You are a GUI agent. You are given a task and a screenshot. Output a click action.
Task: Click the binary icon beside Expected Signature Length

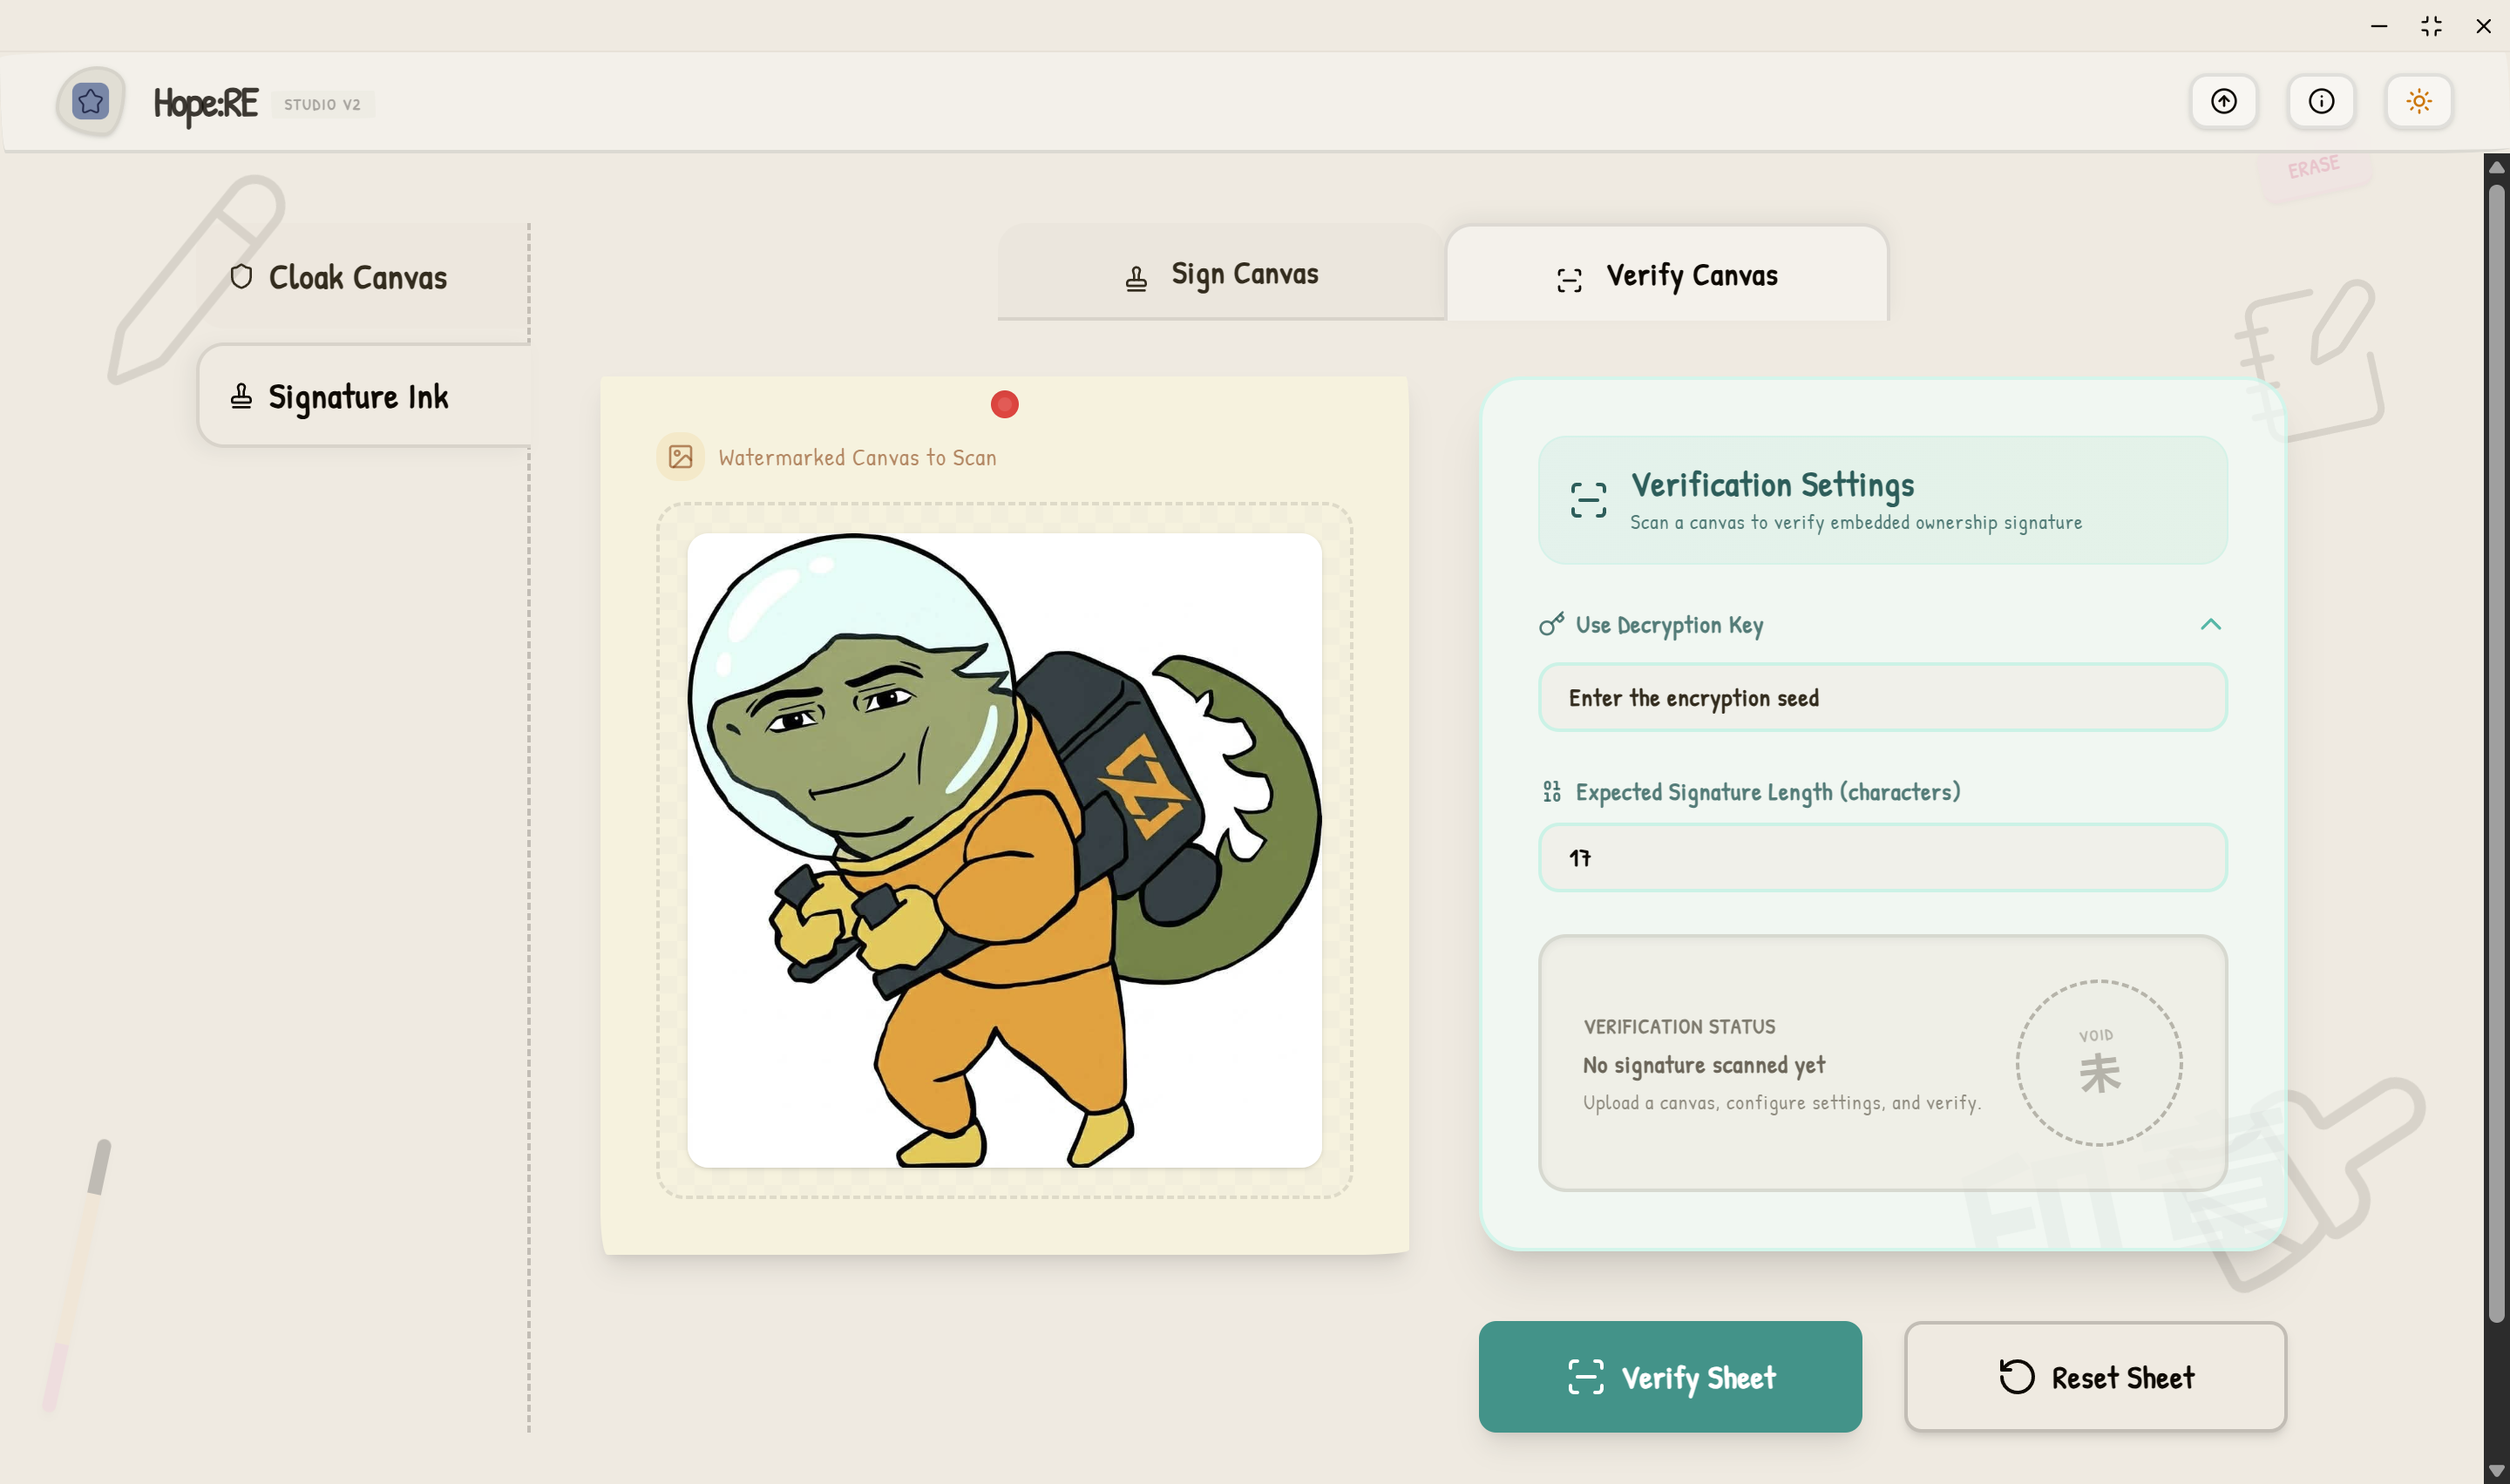point(1551,792)
